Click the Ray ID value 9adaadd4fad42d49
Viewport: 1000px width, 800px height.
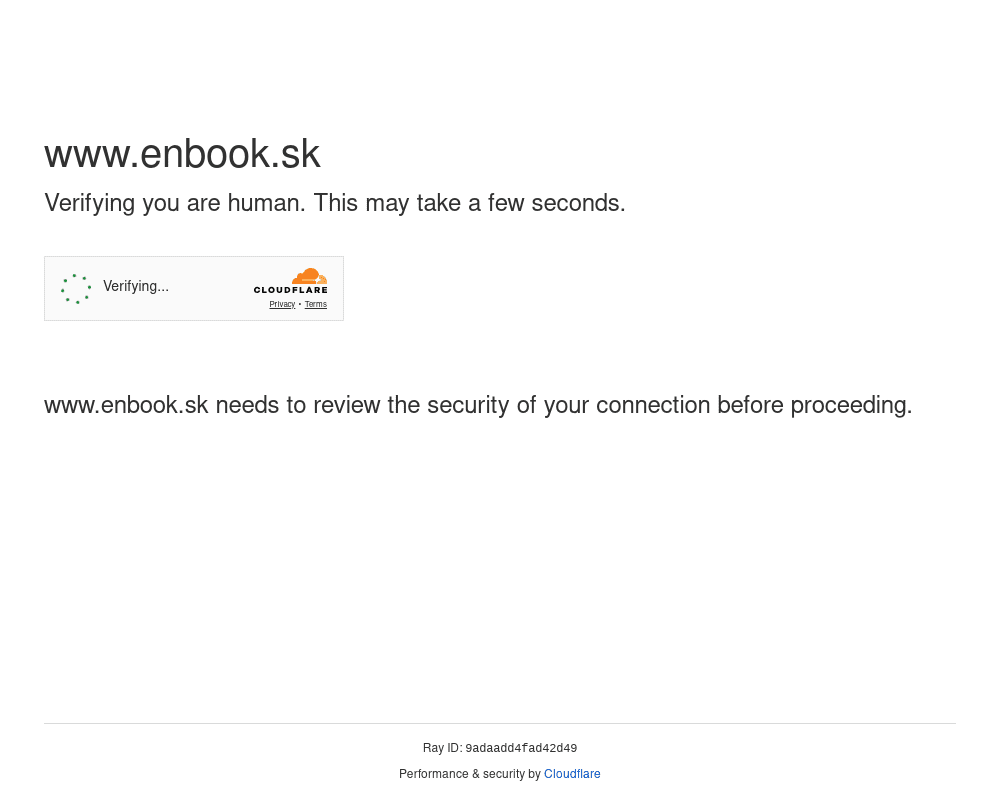tap(521, 749)
